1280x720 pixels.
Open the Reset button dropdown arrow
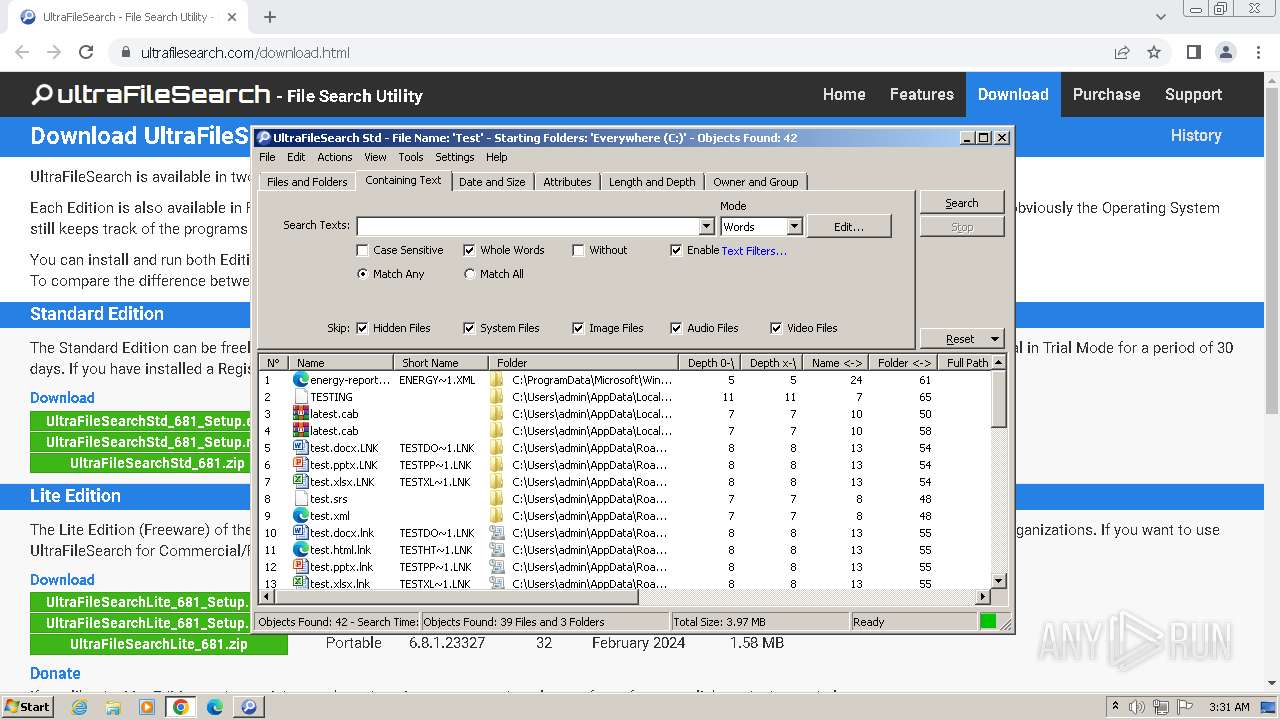click(x=994, y=339)
